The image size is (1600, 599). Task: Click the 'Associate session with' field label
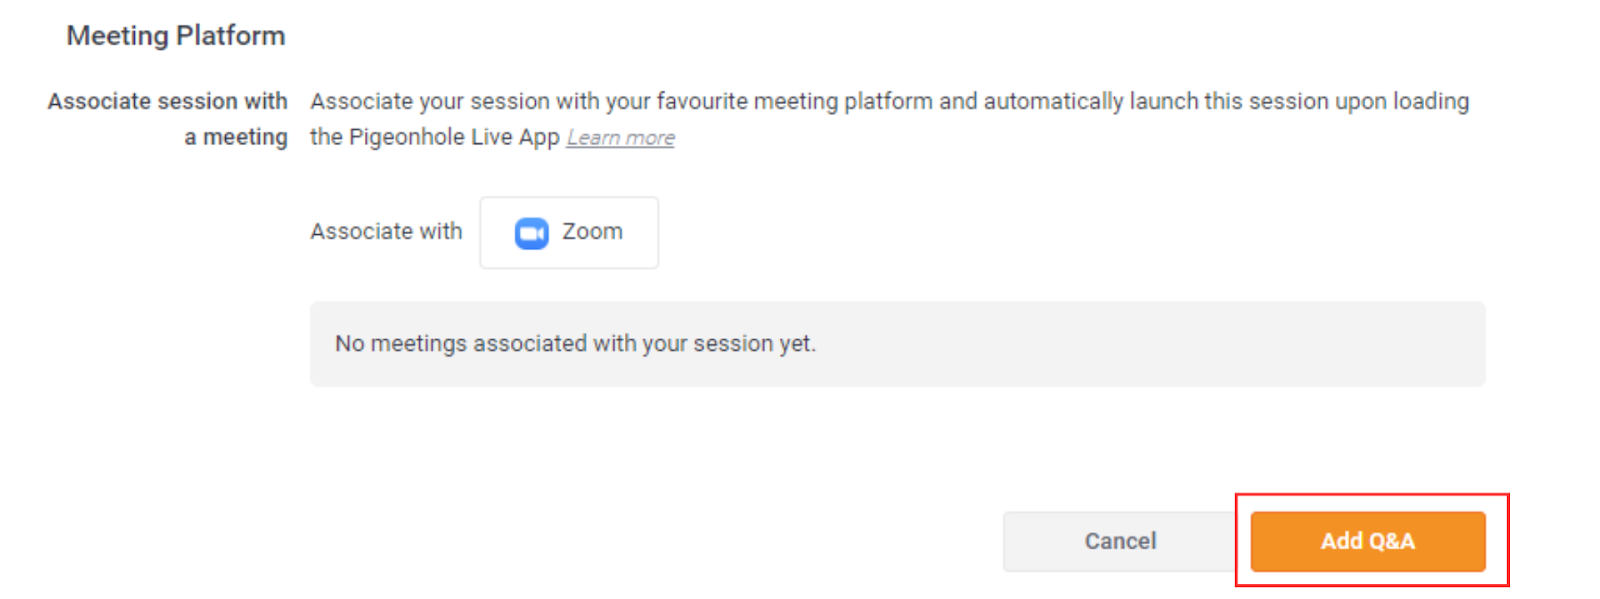pyautogui.click(x=167, y=102)
